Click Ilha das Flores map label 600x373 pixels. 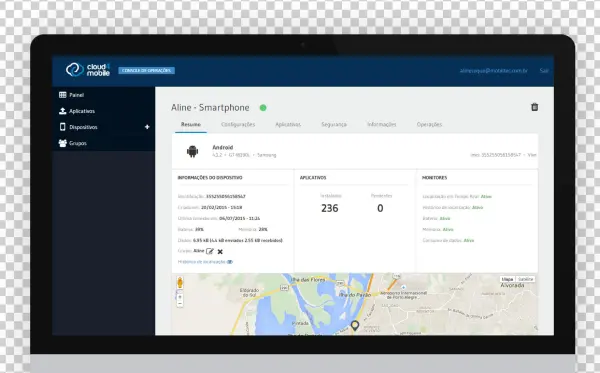308,280
